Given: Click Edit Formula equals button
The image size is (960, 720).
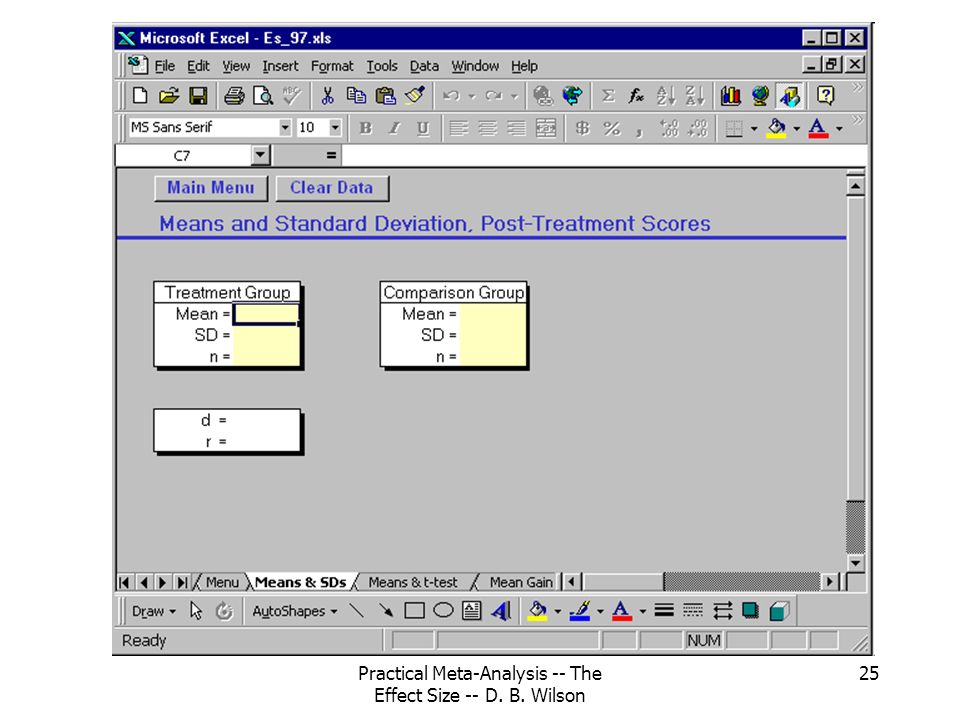Looking at the screenshot, I should click(331, 156).
